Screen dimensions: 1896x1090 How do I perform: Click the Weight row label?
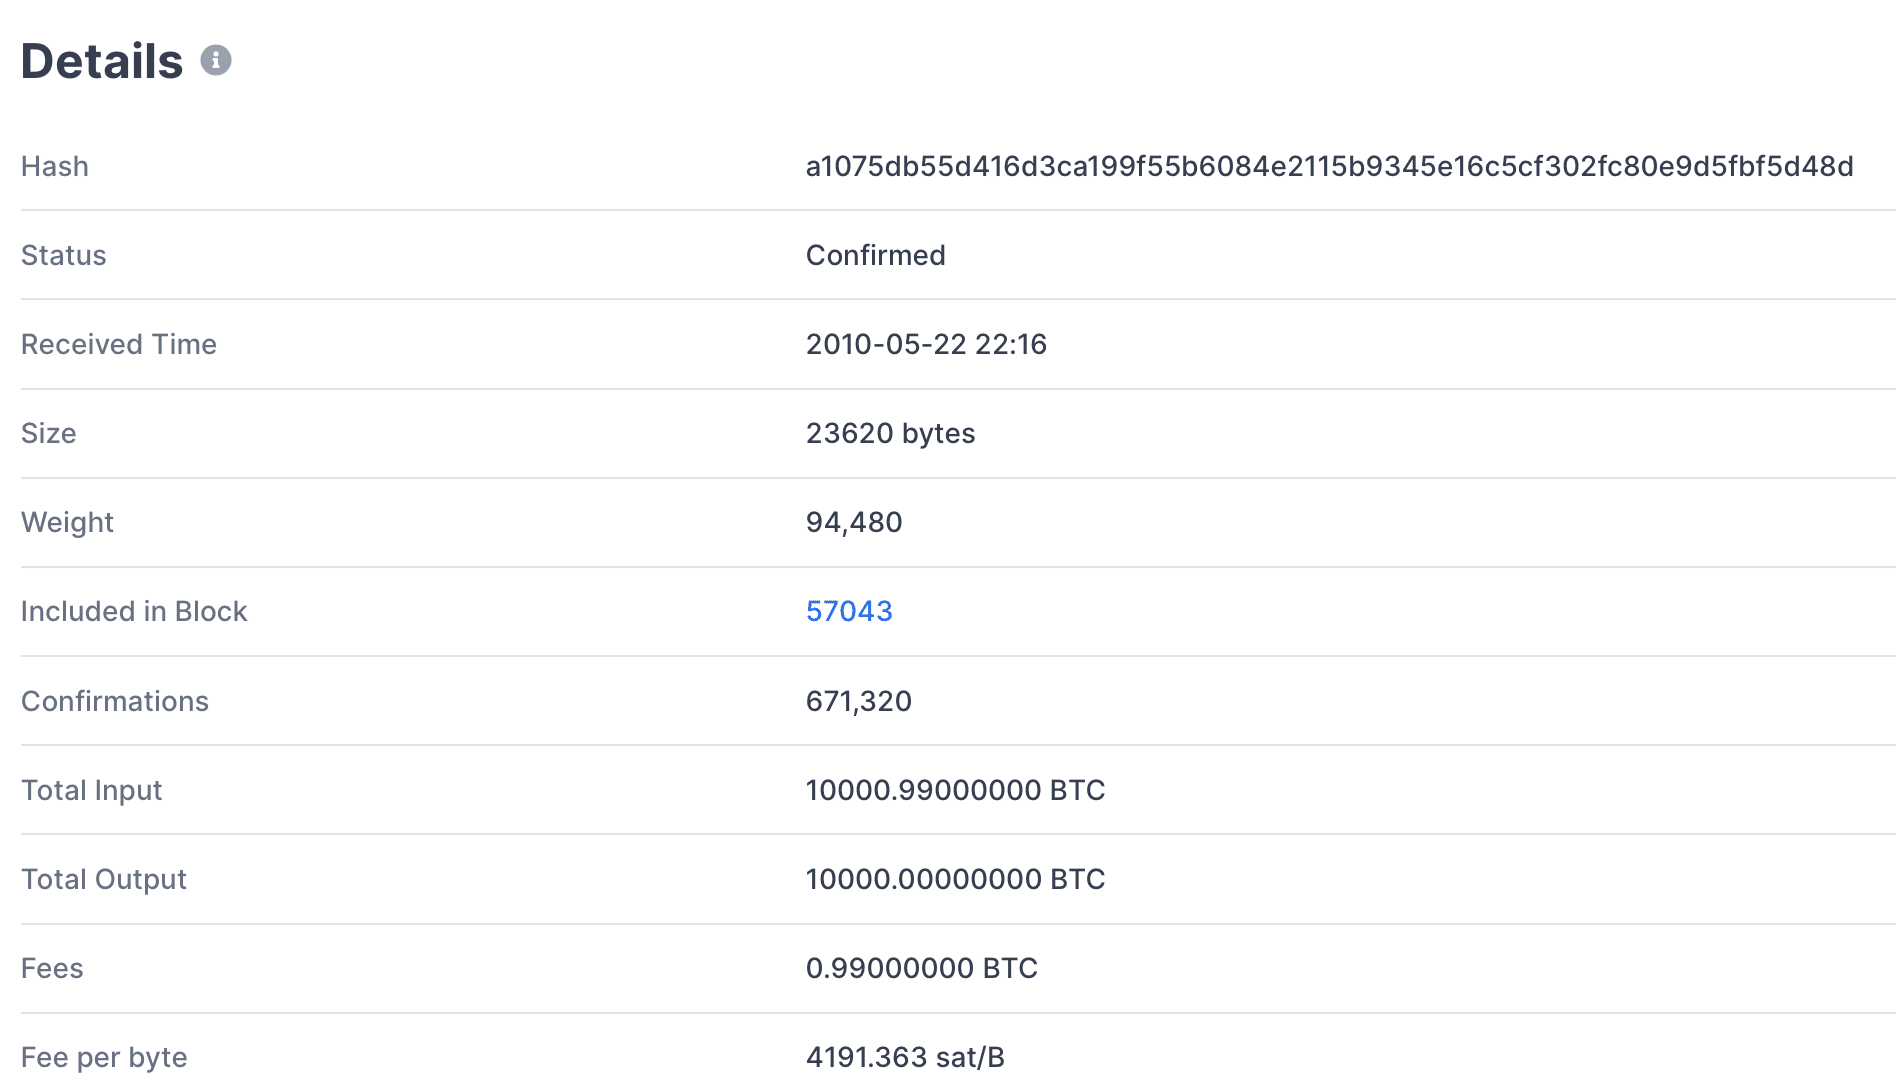coord(66,522)
